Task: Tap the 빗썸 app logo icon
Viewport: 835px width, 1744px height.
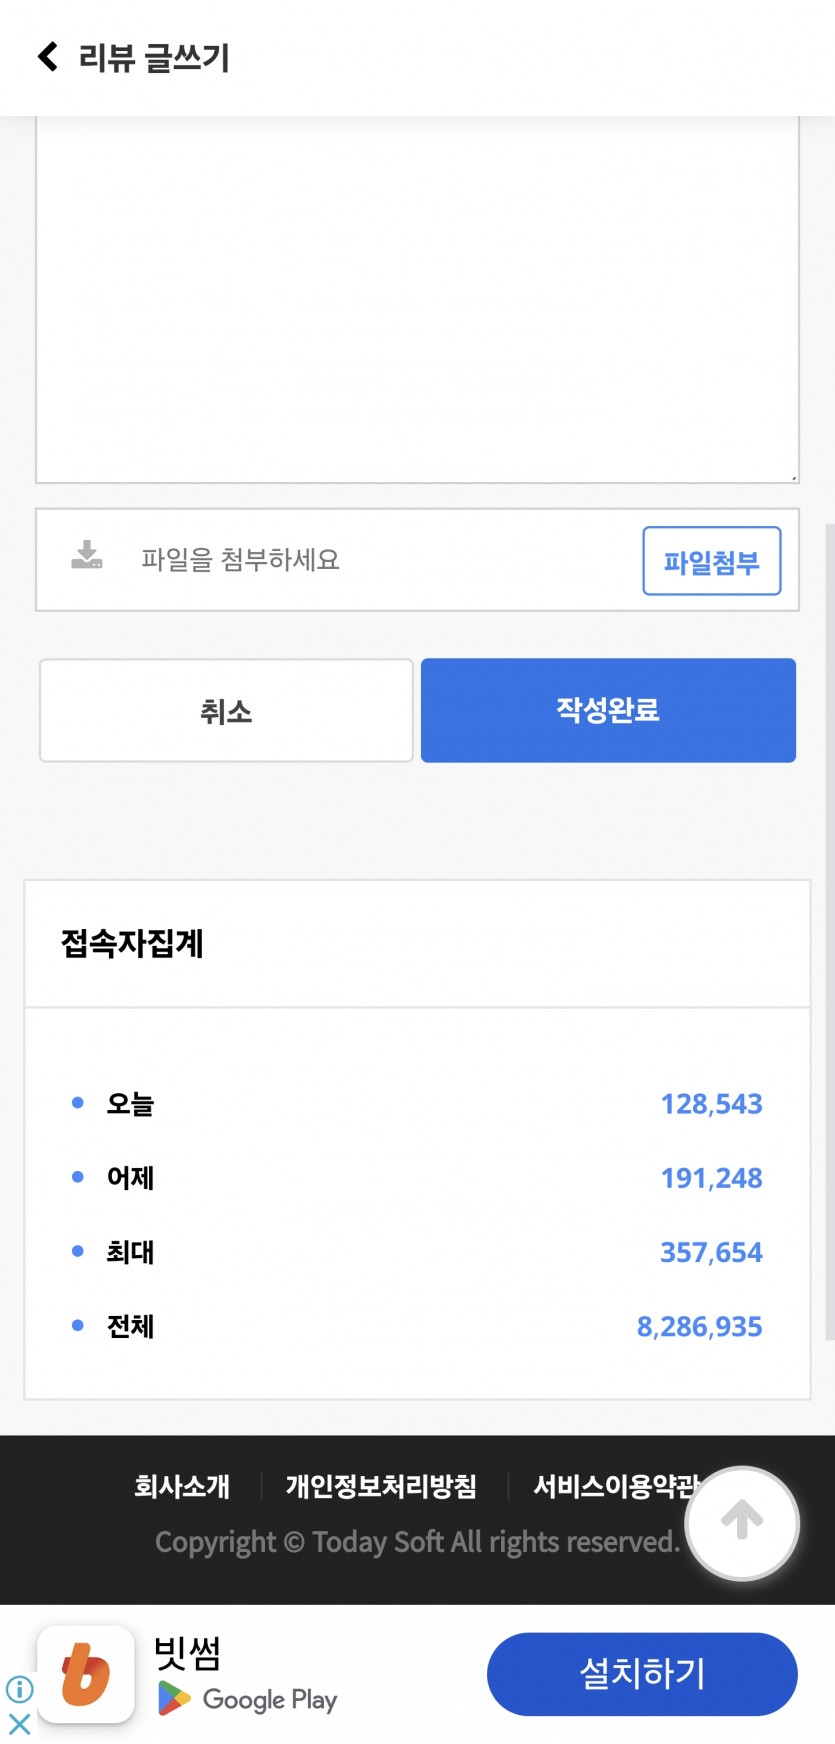Action: coord(86,1674)
